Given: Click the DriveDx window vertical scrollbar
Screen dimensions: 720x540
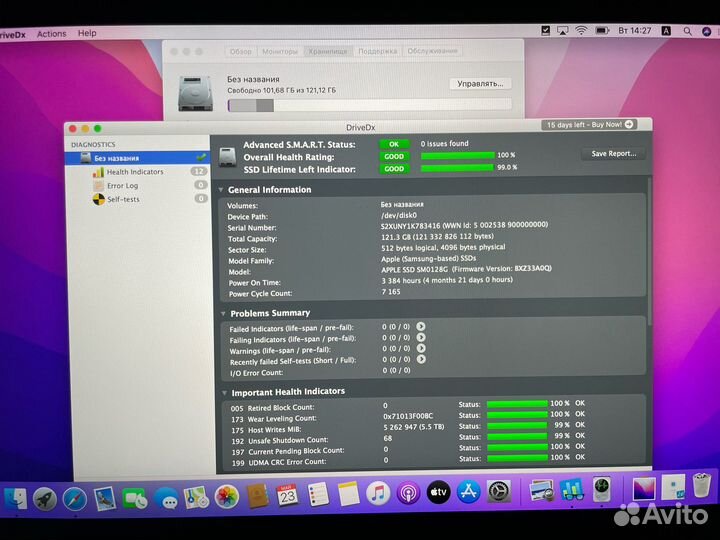Looking at the screenshot, I should [649, 252].
